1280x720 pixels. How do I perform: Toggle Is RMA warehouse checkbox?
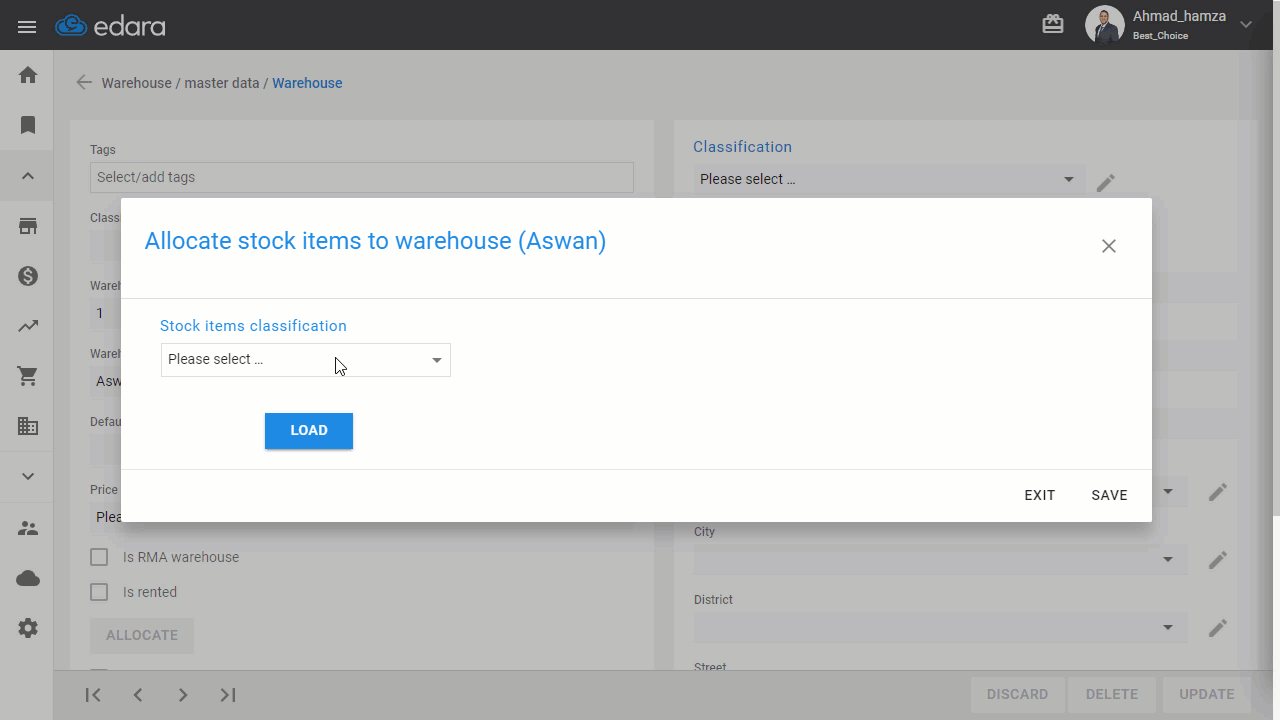[x=99, y=557]
